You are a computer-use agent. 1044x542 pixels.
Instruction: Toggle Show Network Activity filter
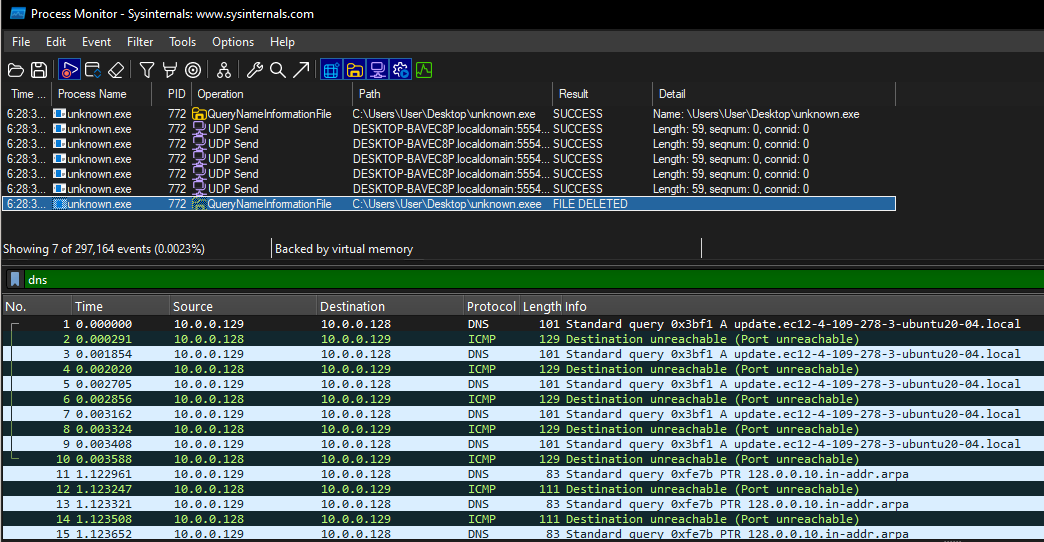[378, 70]
